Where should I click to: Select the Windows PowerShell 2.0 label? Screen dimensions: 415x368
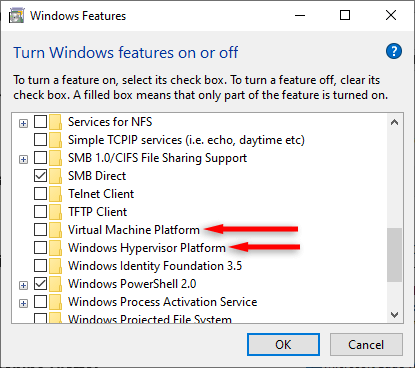[132, 284]
